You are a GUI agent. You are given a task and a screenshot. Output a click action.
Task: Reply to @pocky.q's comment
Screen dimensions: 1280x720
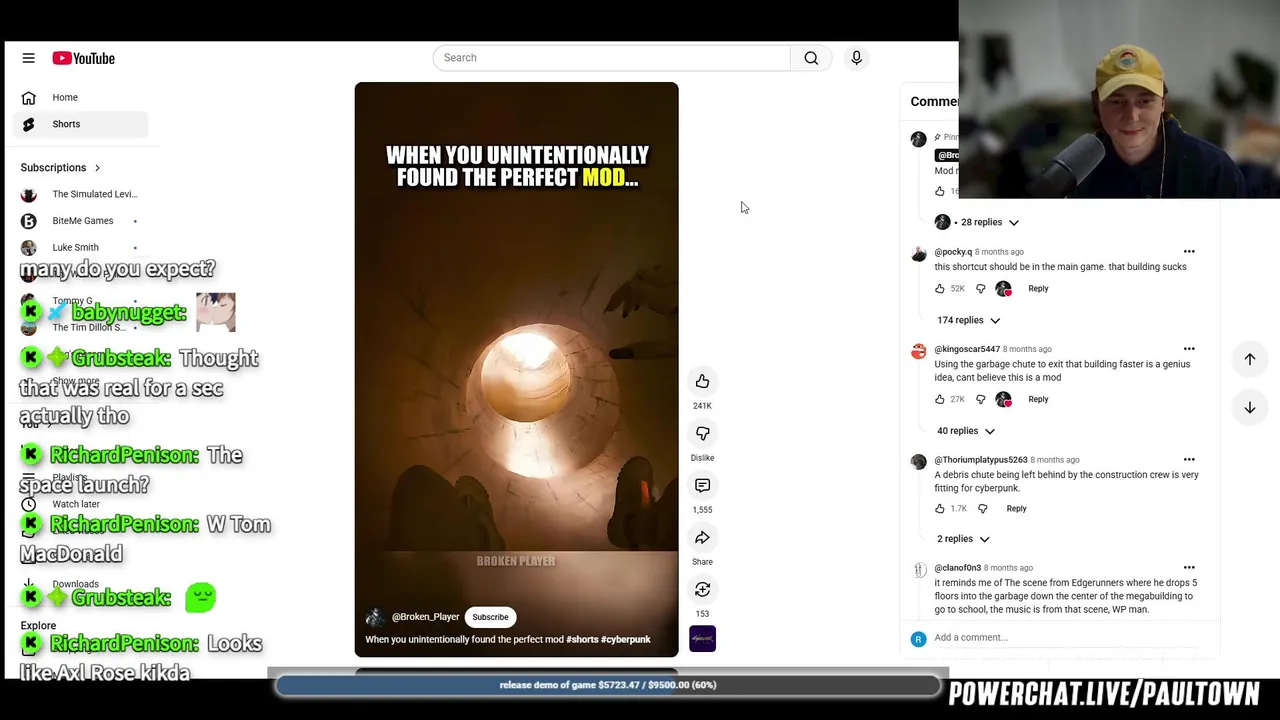point(1038,288)
